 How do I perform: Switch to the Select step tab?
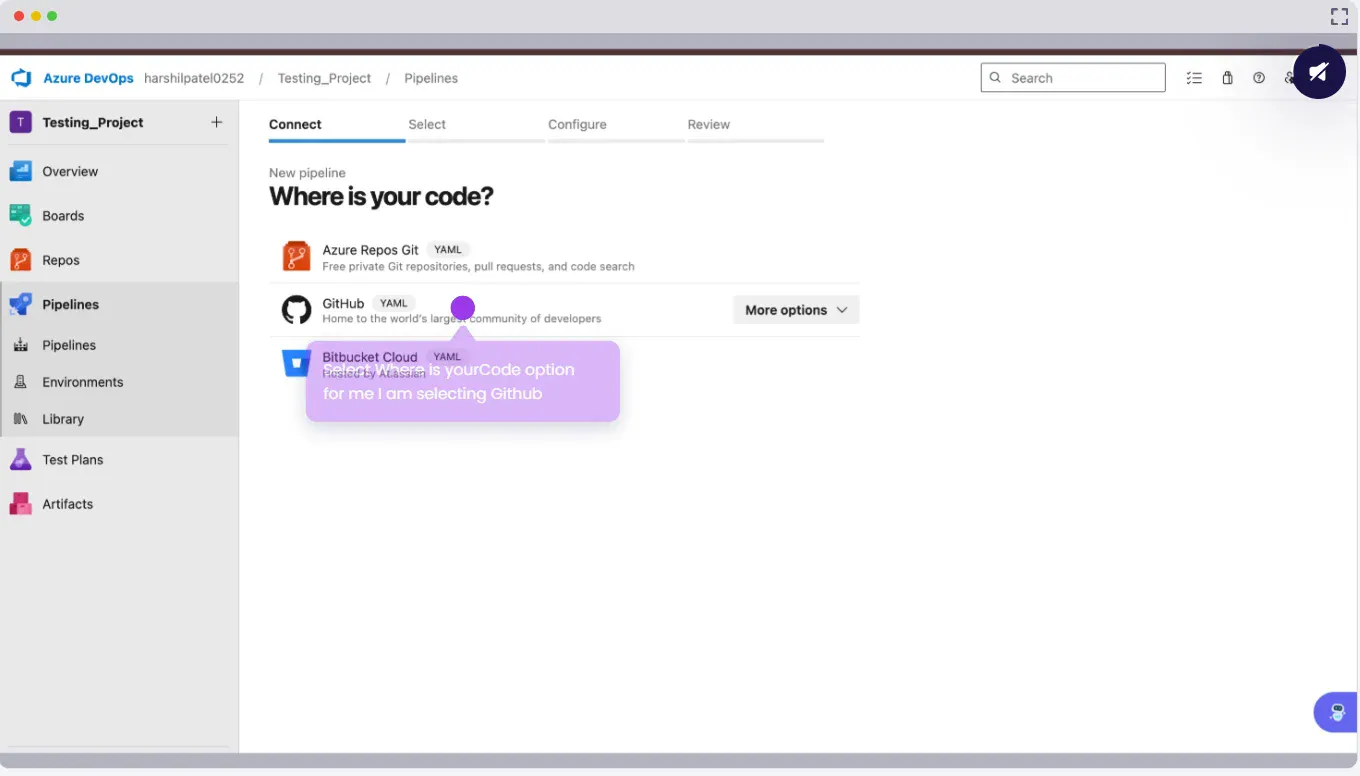click(x=427, y=125)
